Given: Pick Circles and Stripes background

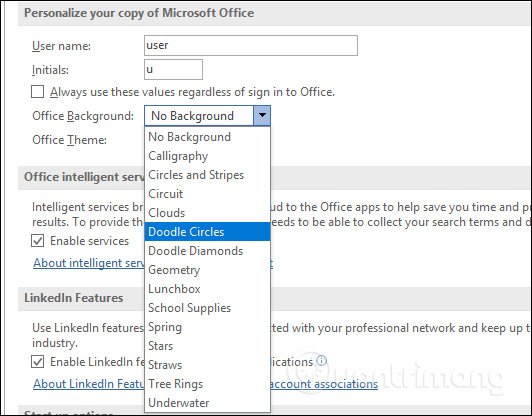Looking at the screenshot, I should (207, 175).
